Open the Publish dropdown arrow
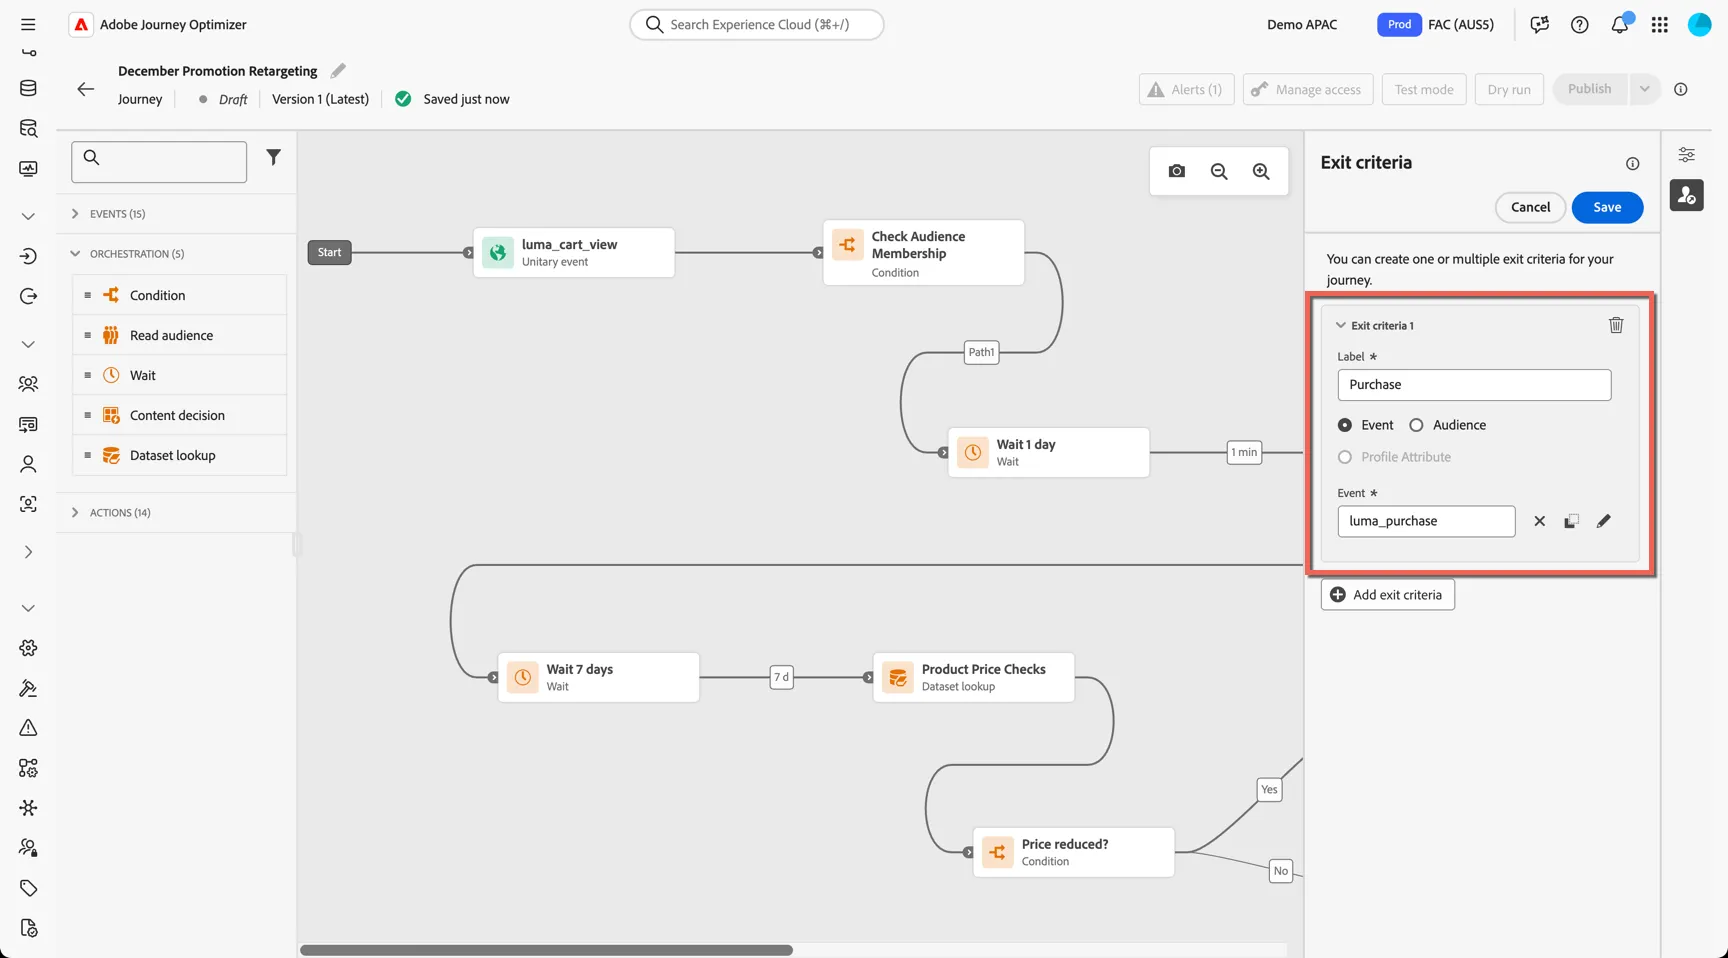Image resolution: width=1728 pixels, height=958 pixels. tap(1644, 89)
